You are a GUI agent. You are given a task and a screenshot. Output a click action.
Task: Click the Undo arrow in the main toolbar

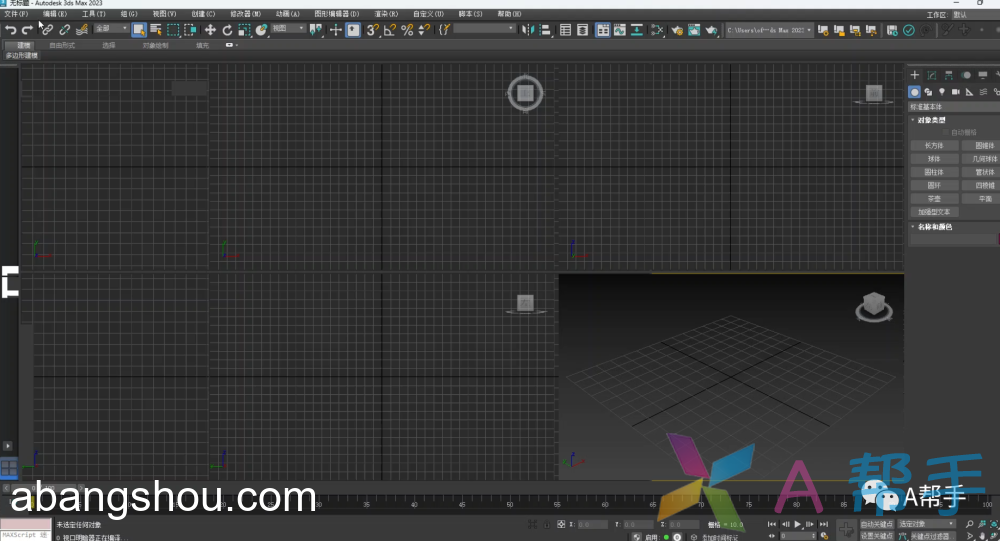point(11,30)
